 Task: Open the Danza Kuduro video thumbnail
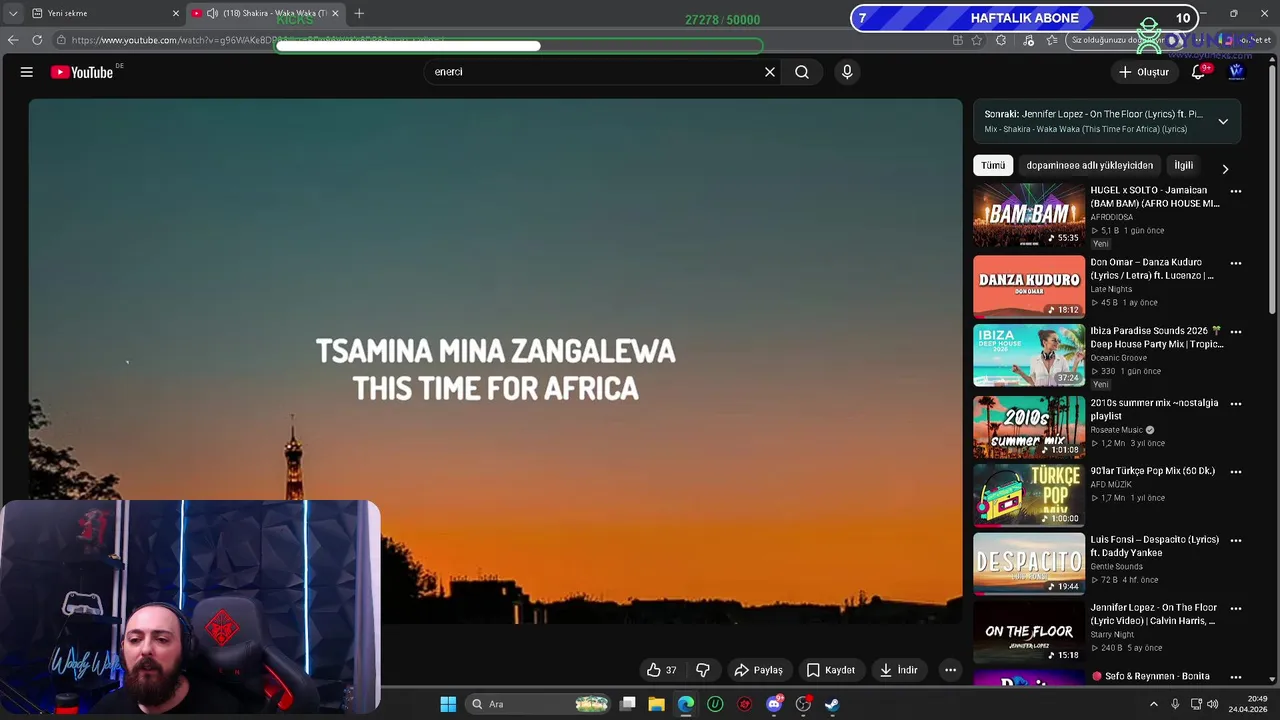pos(1029,287)
